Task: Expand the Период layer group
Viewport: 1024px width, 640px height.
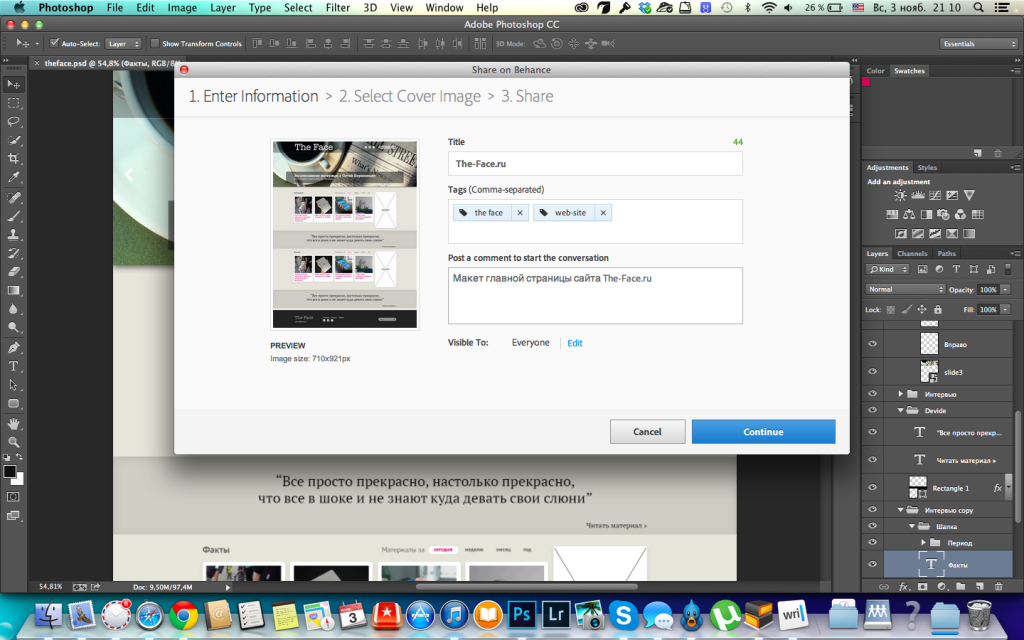Action: tap(923, 542)
